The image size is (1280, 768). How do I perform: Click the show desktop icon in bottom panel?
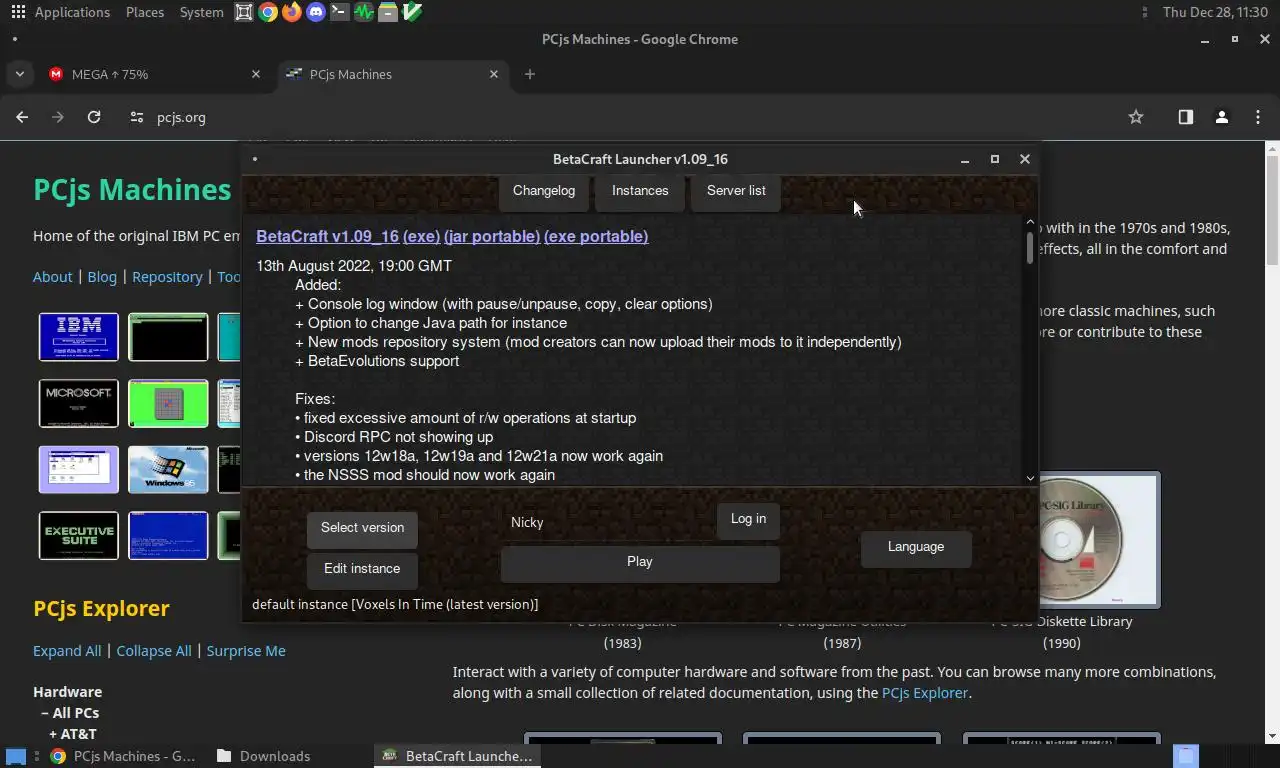pos(16,756)
